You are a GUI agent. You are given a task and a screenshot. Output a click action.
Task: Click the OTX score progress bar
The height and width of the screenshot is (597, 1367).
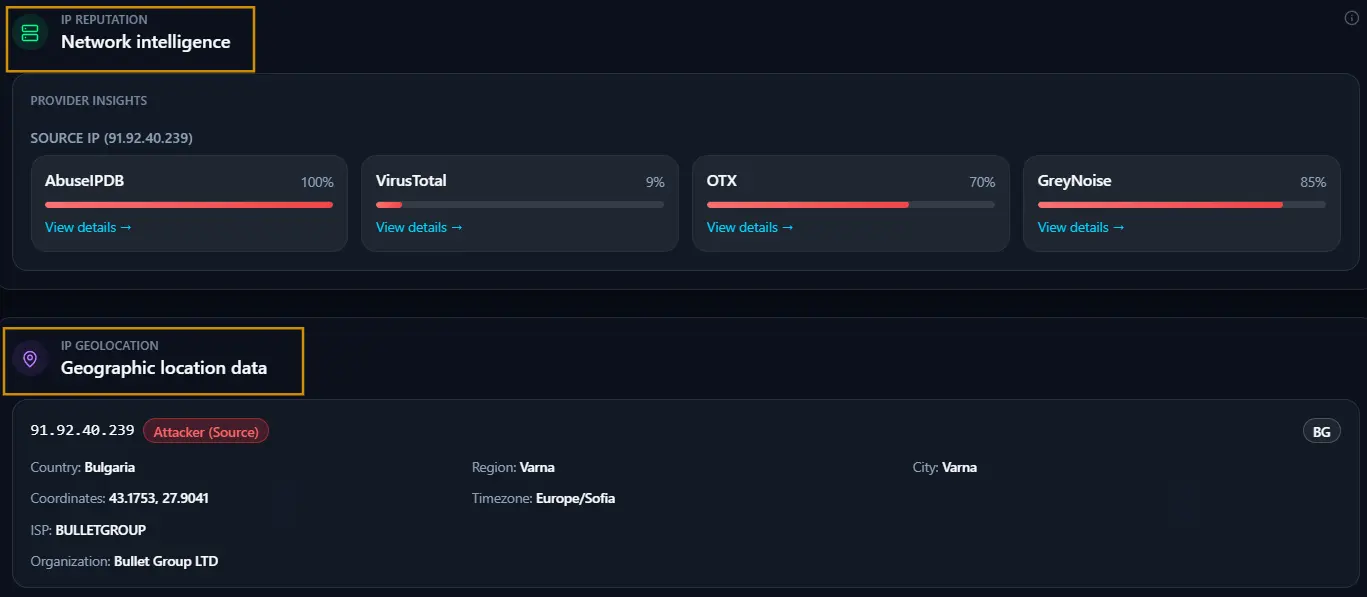point(851,205)
